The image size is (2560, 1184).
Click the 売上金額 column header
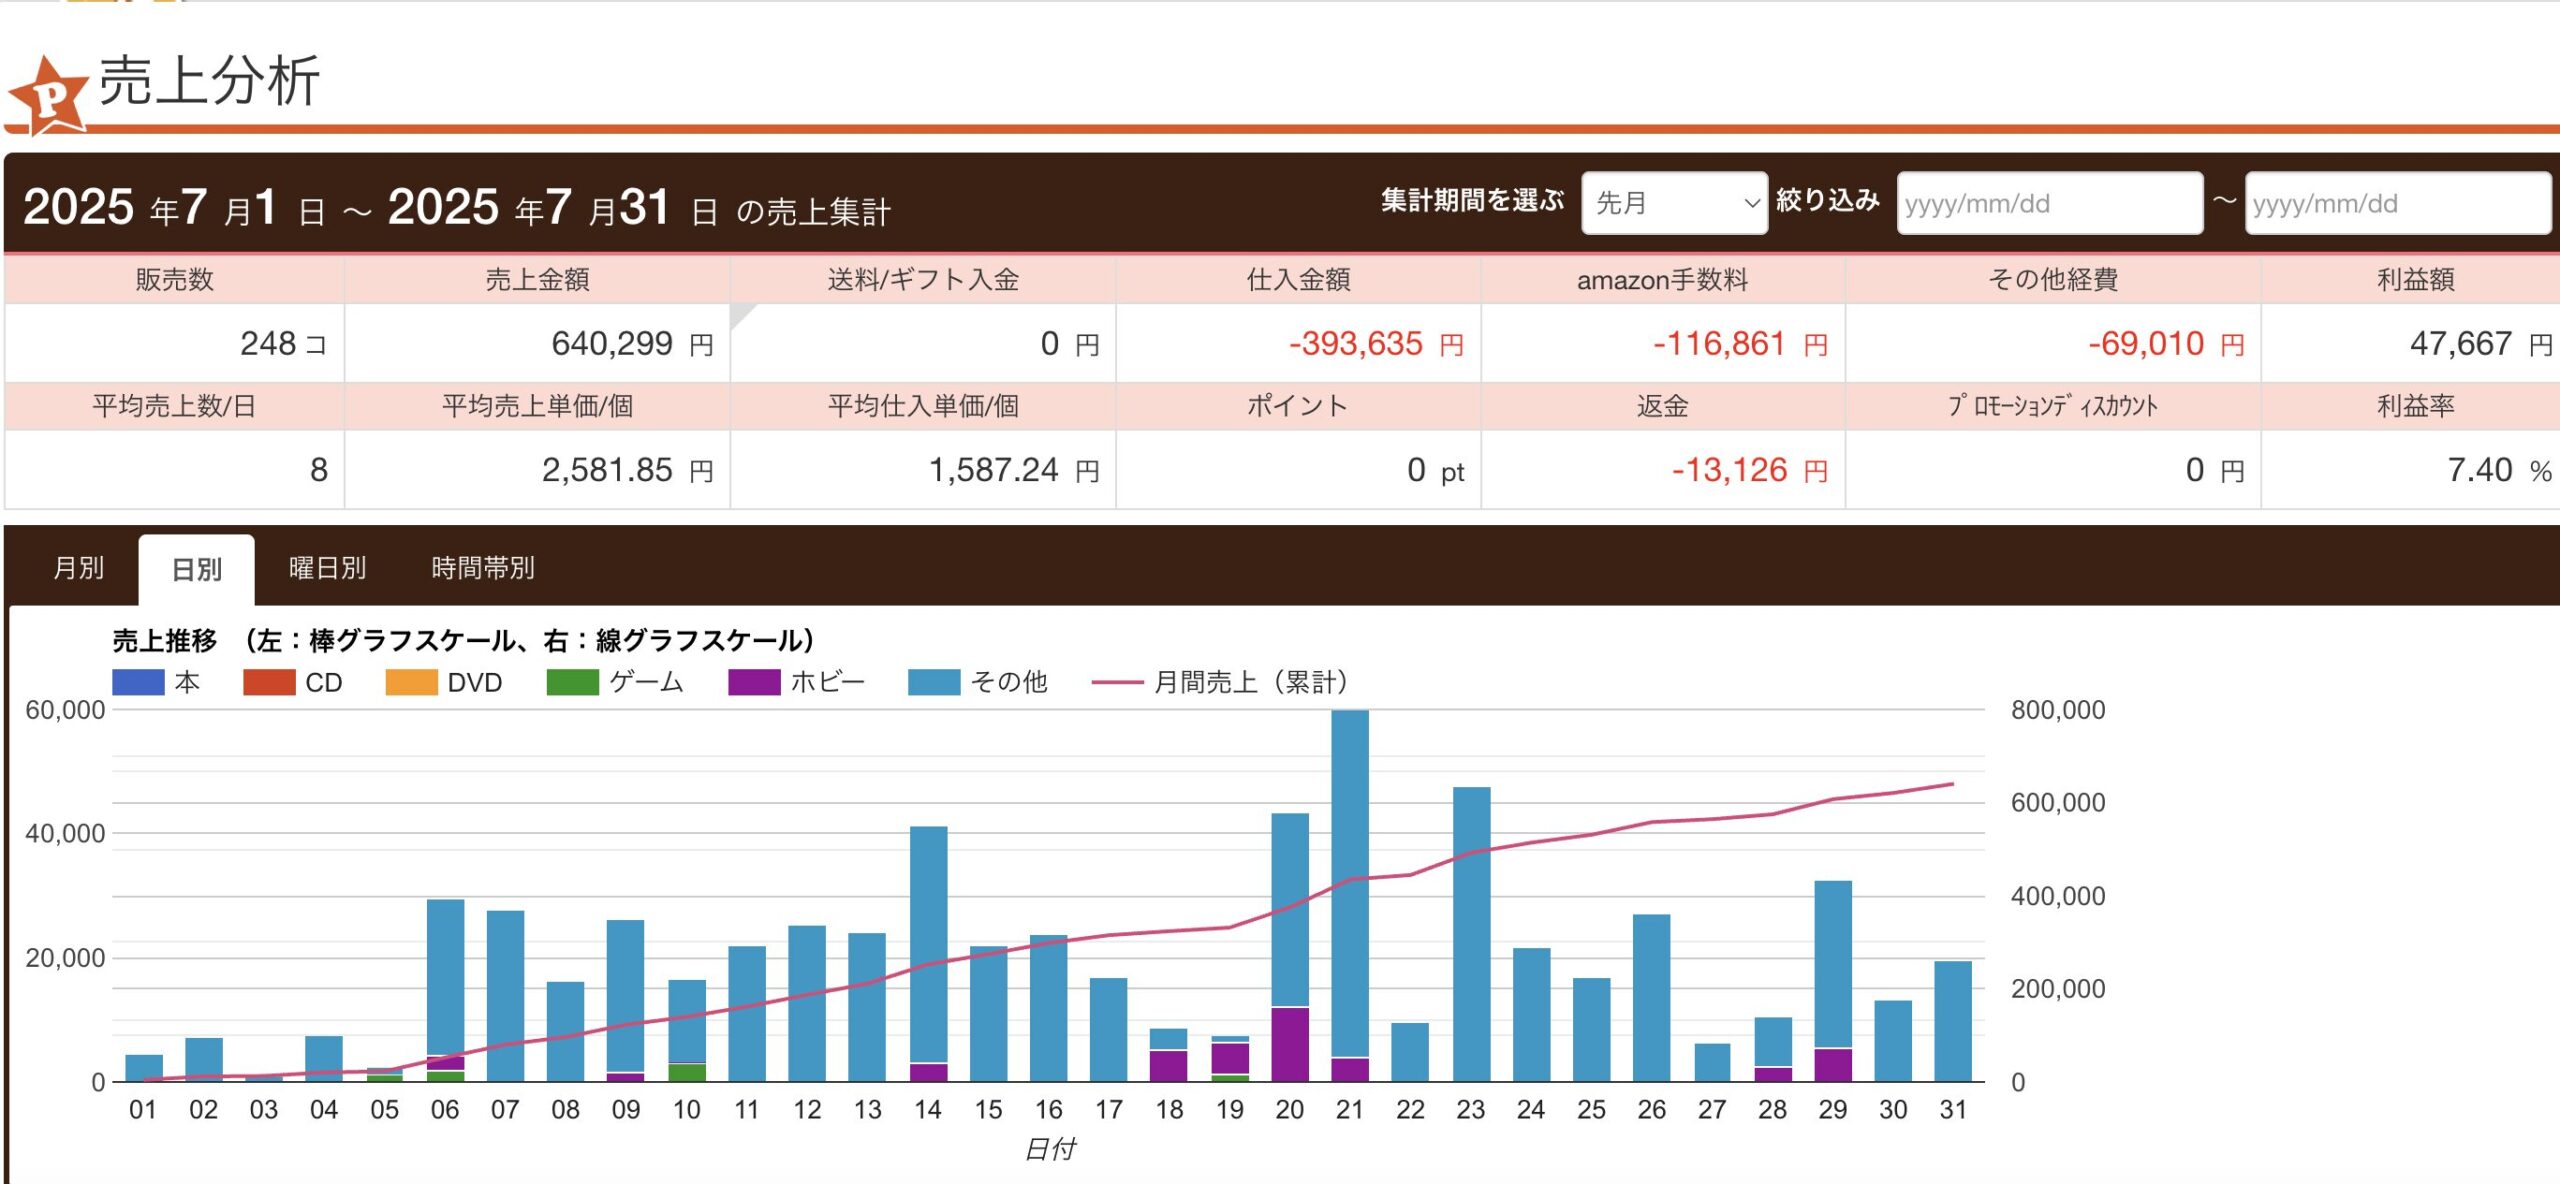coord(537,280)
